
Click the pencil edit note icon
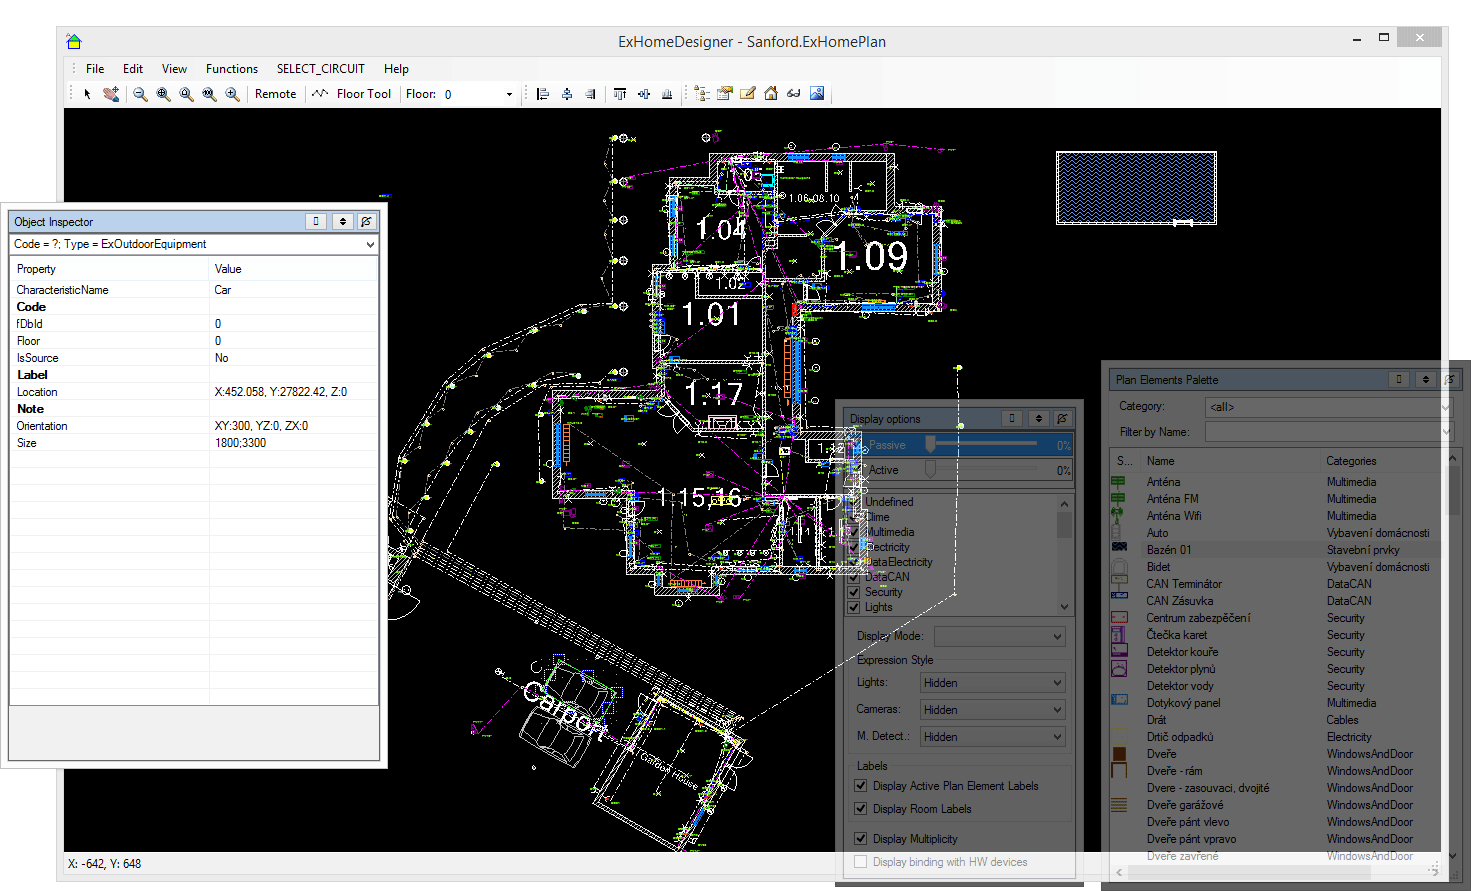(748, 94)
